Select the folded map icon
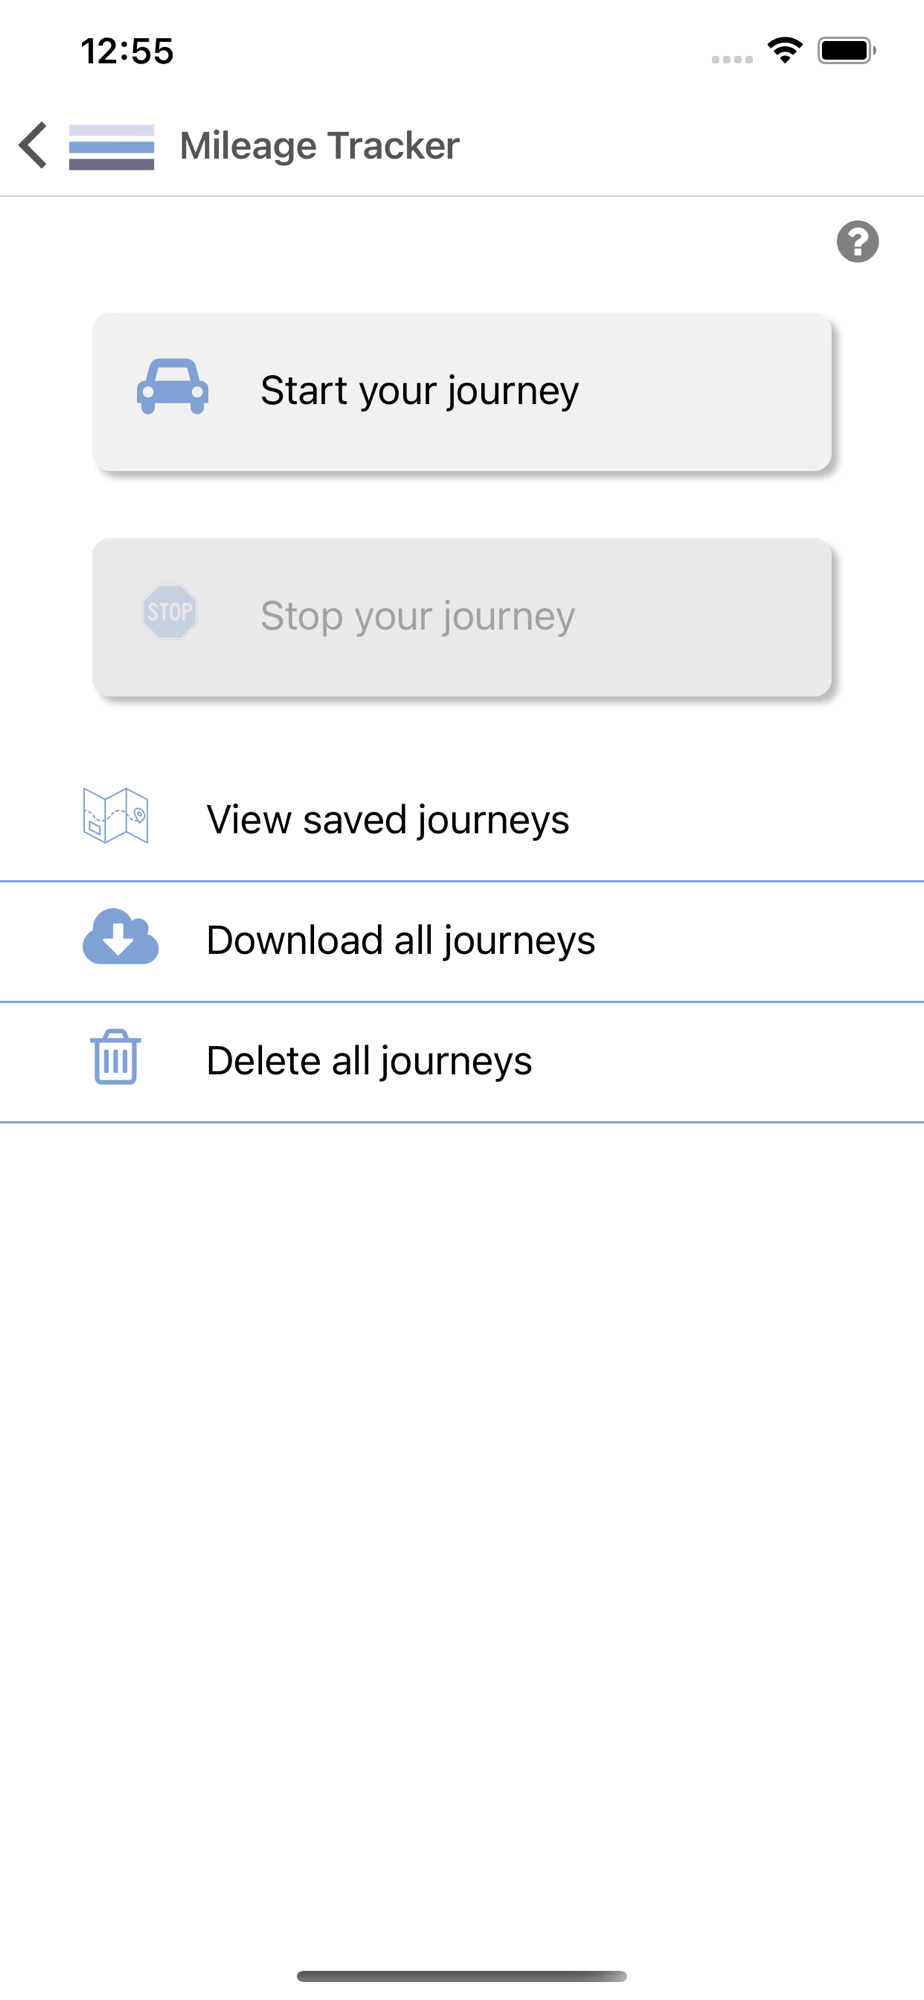This screenshot has width=924, height=2000. pos(116,815)
